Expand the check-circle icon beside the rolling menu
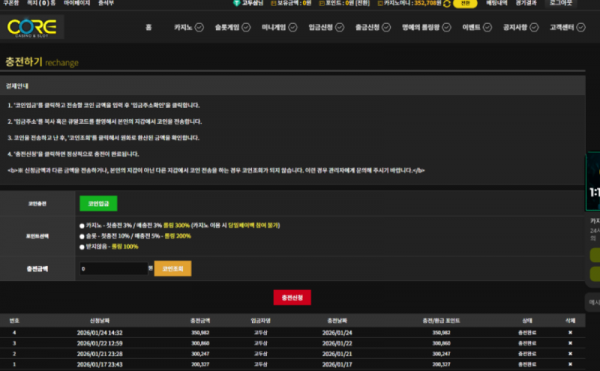The height and width of the screenshot is (371, 600). pyautogui.click(x=447, y=27)
